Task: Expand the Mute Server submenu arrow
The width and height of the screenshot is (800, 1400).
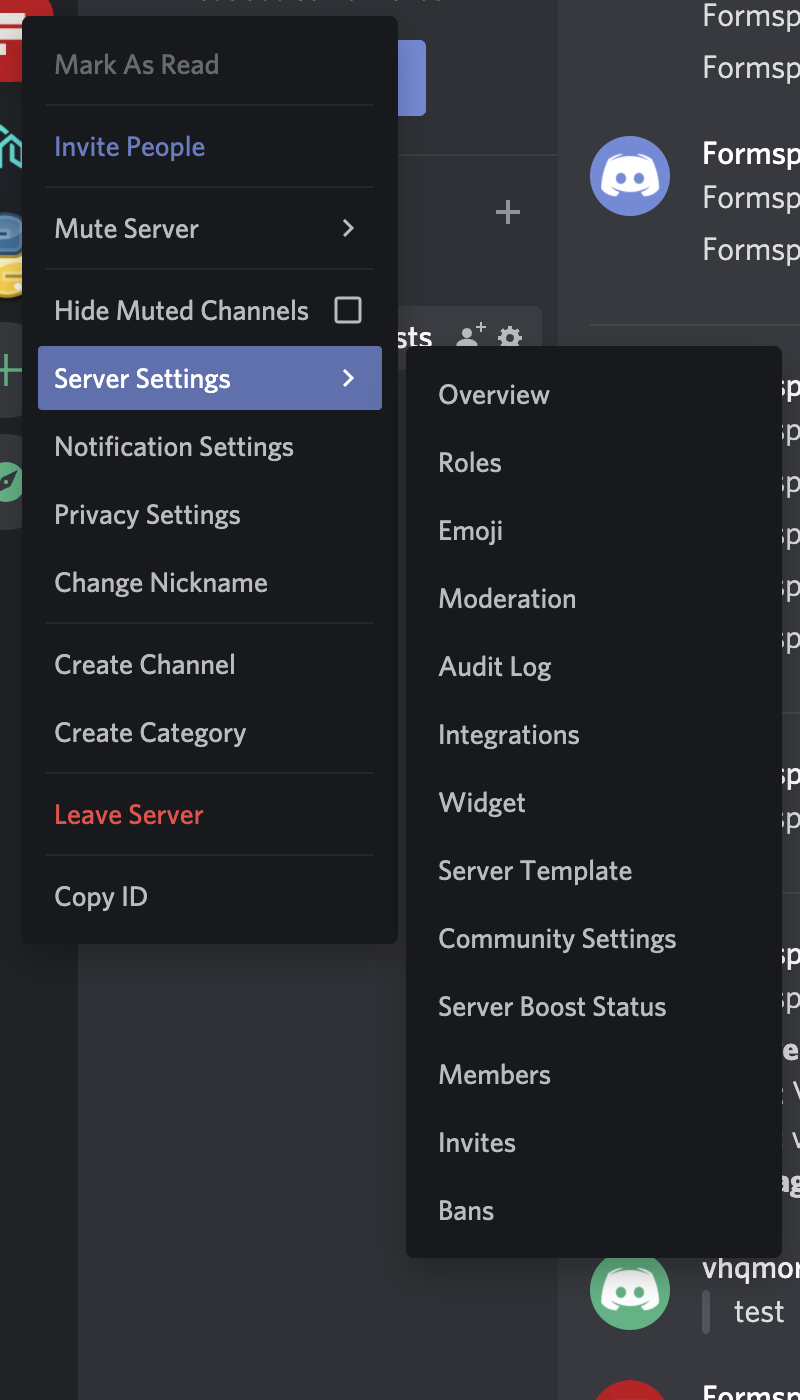Action: 348,229
